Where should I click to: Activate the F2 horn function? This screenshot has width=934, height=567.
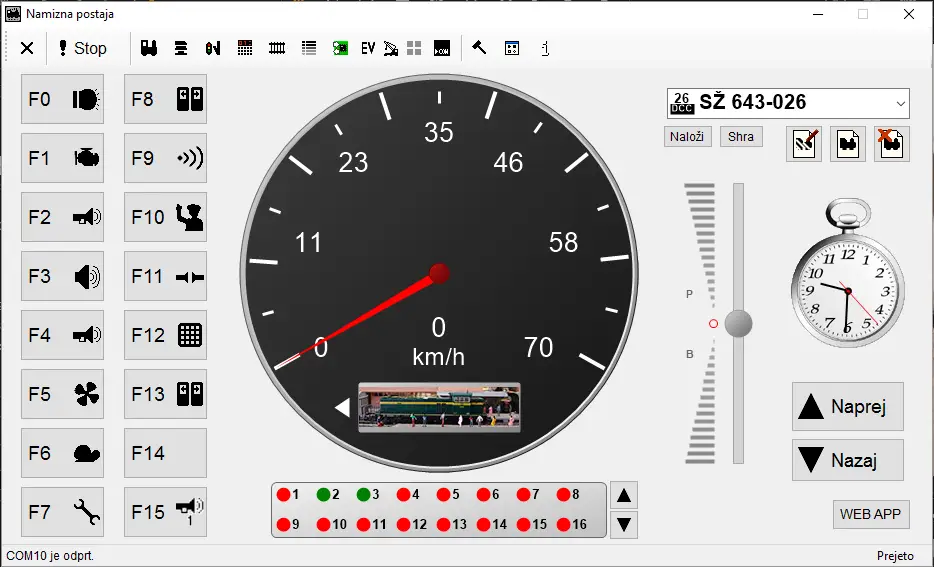(62, 217)
